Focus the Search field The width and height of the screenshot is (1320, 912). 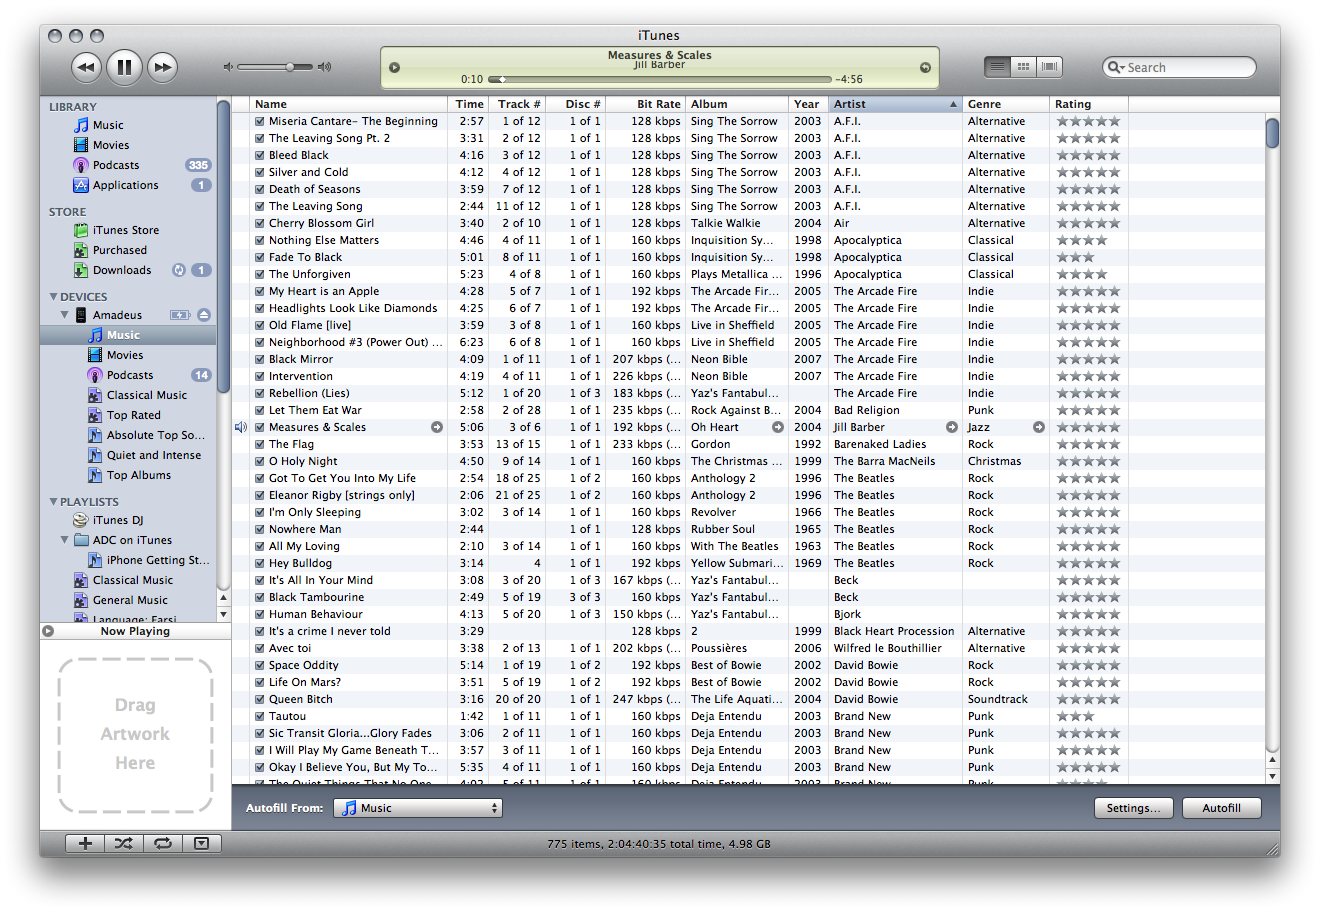point(1179,67)
